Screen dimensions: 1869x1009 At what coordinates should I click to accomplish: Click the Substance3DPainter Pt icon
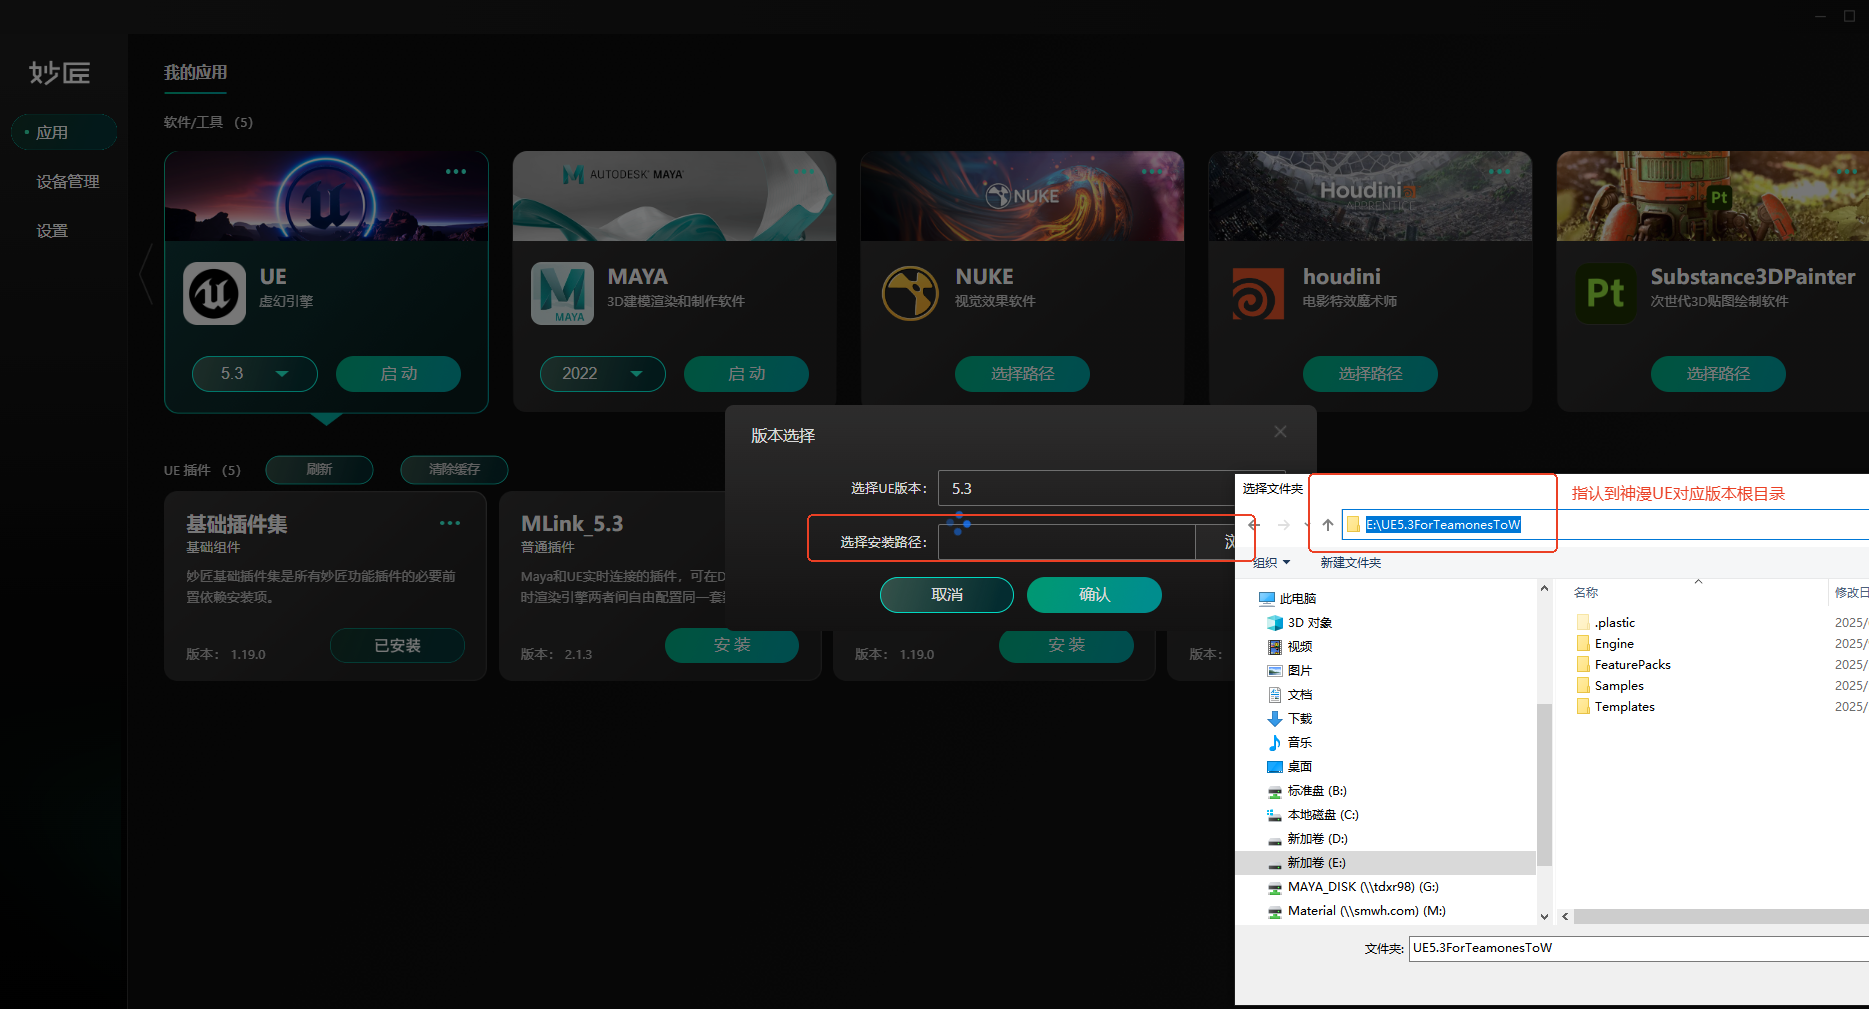pyautogui.click(x=1605, y=293)
